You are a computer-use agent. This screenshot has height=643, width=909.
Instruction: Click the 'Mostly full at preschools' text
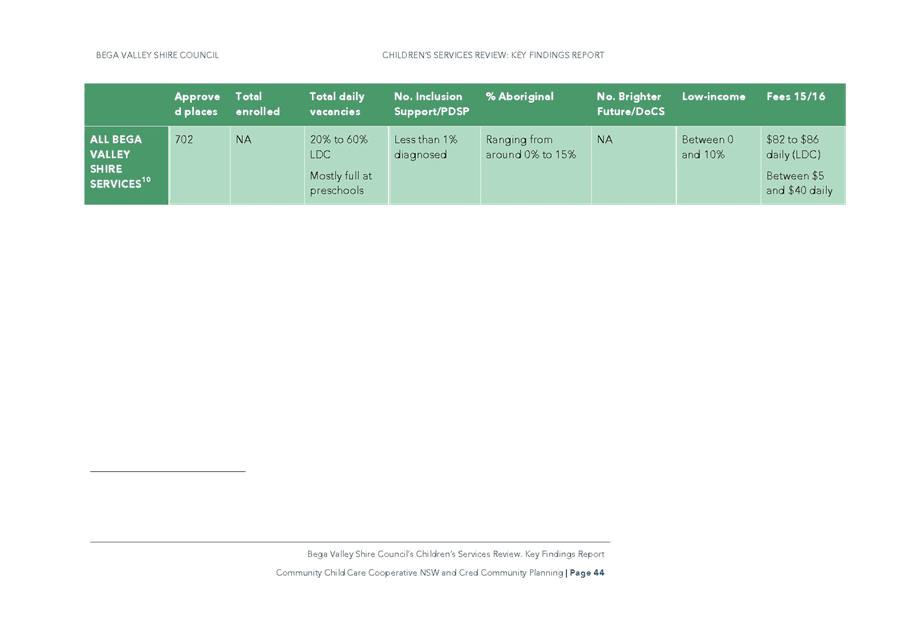tap(341, 183)
